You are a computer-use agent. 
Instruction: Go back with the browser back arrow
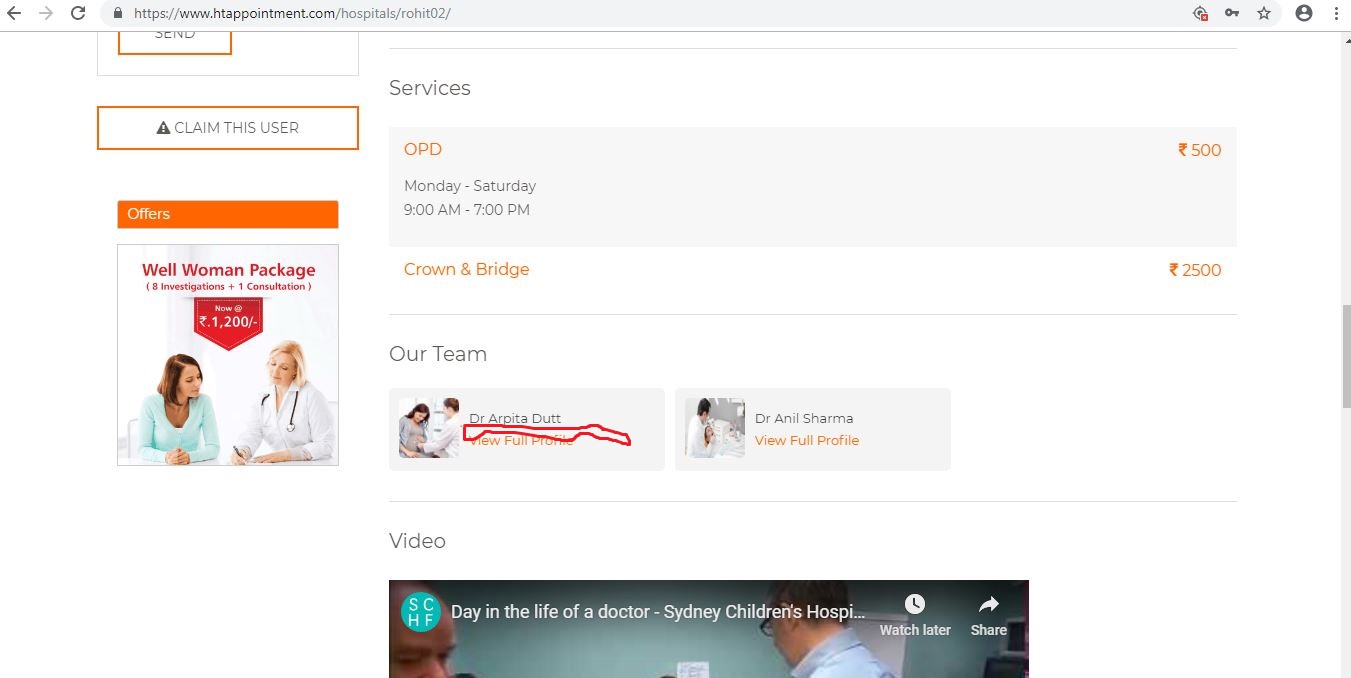14,14
